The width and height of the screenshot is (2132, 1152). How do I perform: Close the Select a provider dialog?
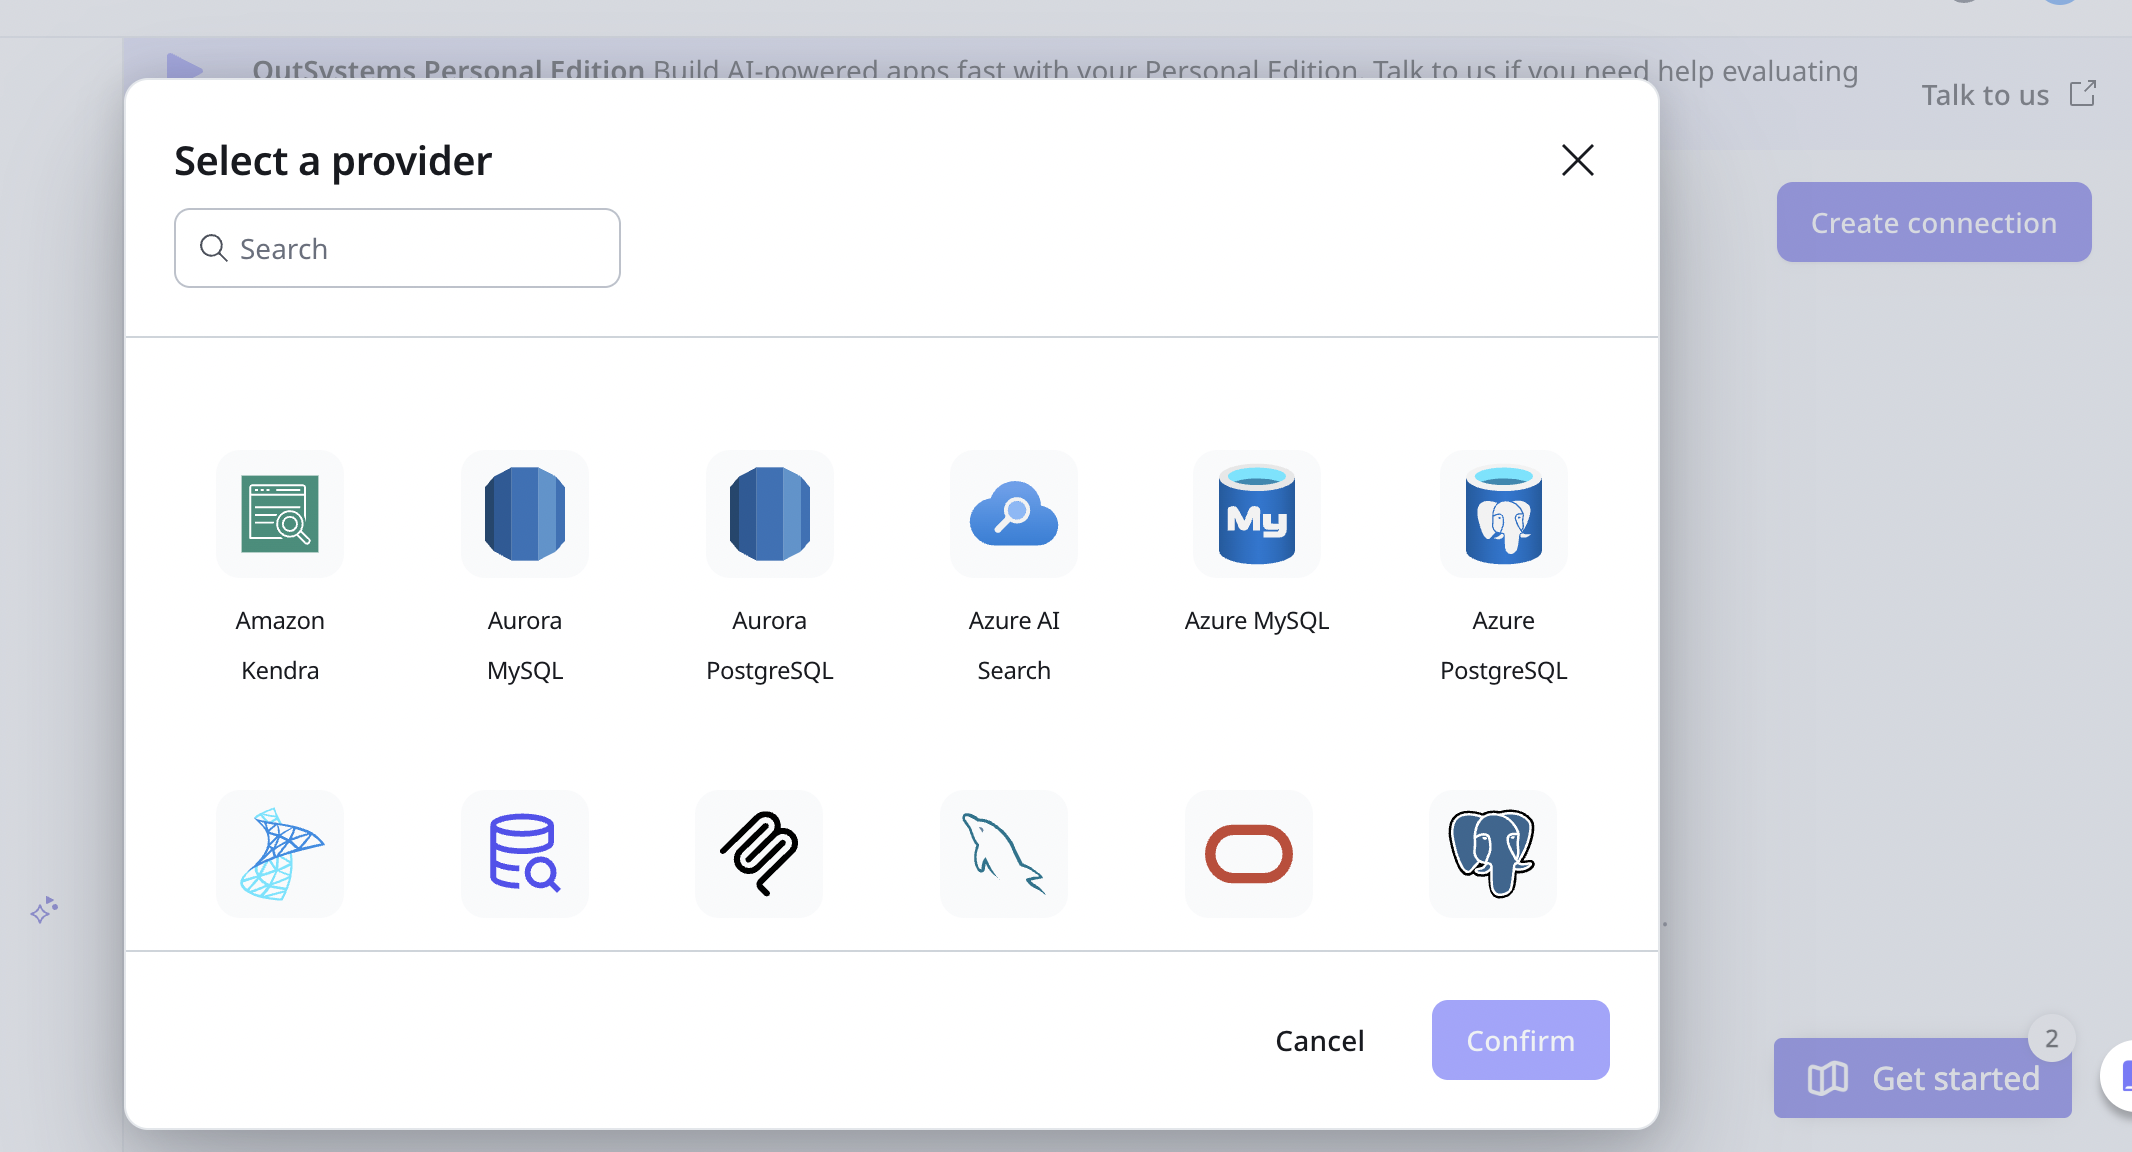[1577, 160]
